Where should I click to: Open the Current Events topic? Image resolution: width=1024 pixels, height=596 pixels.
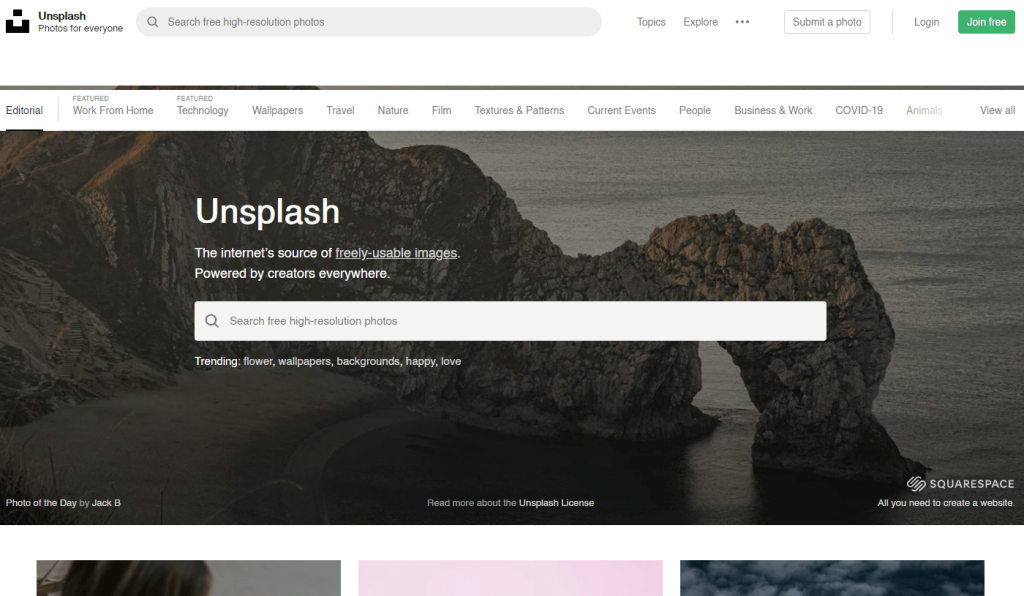[x=621, y=110]
